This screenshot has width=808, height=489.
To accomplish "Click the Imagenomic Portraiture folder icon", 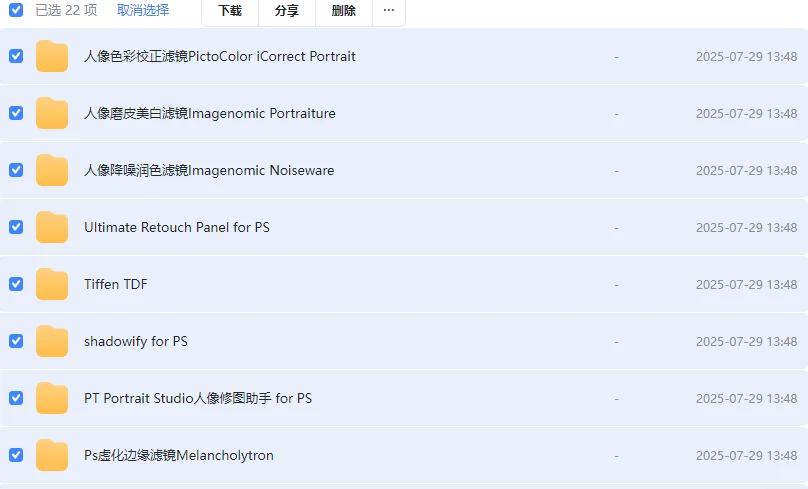I will (52, 113).
